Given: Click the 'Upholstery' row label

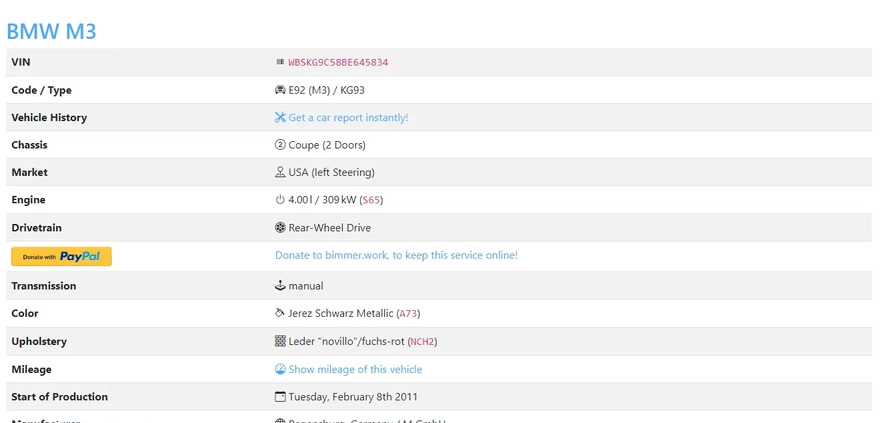Looking at the screenshot, I should [39, 341].
